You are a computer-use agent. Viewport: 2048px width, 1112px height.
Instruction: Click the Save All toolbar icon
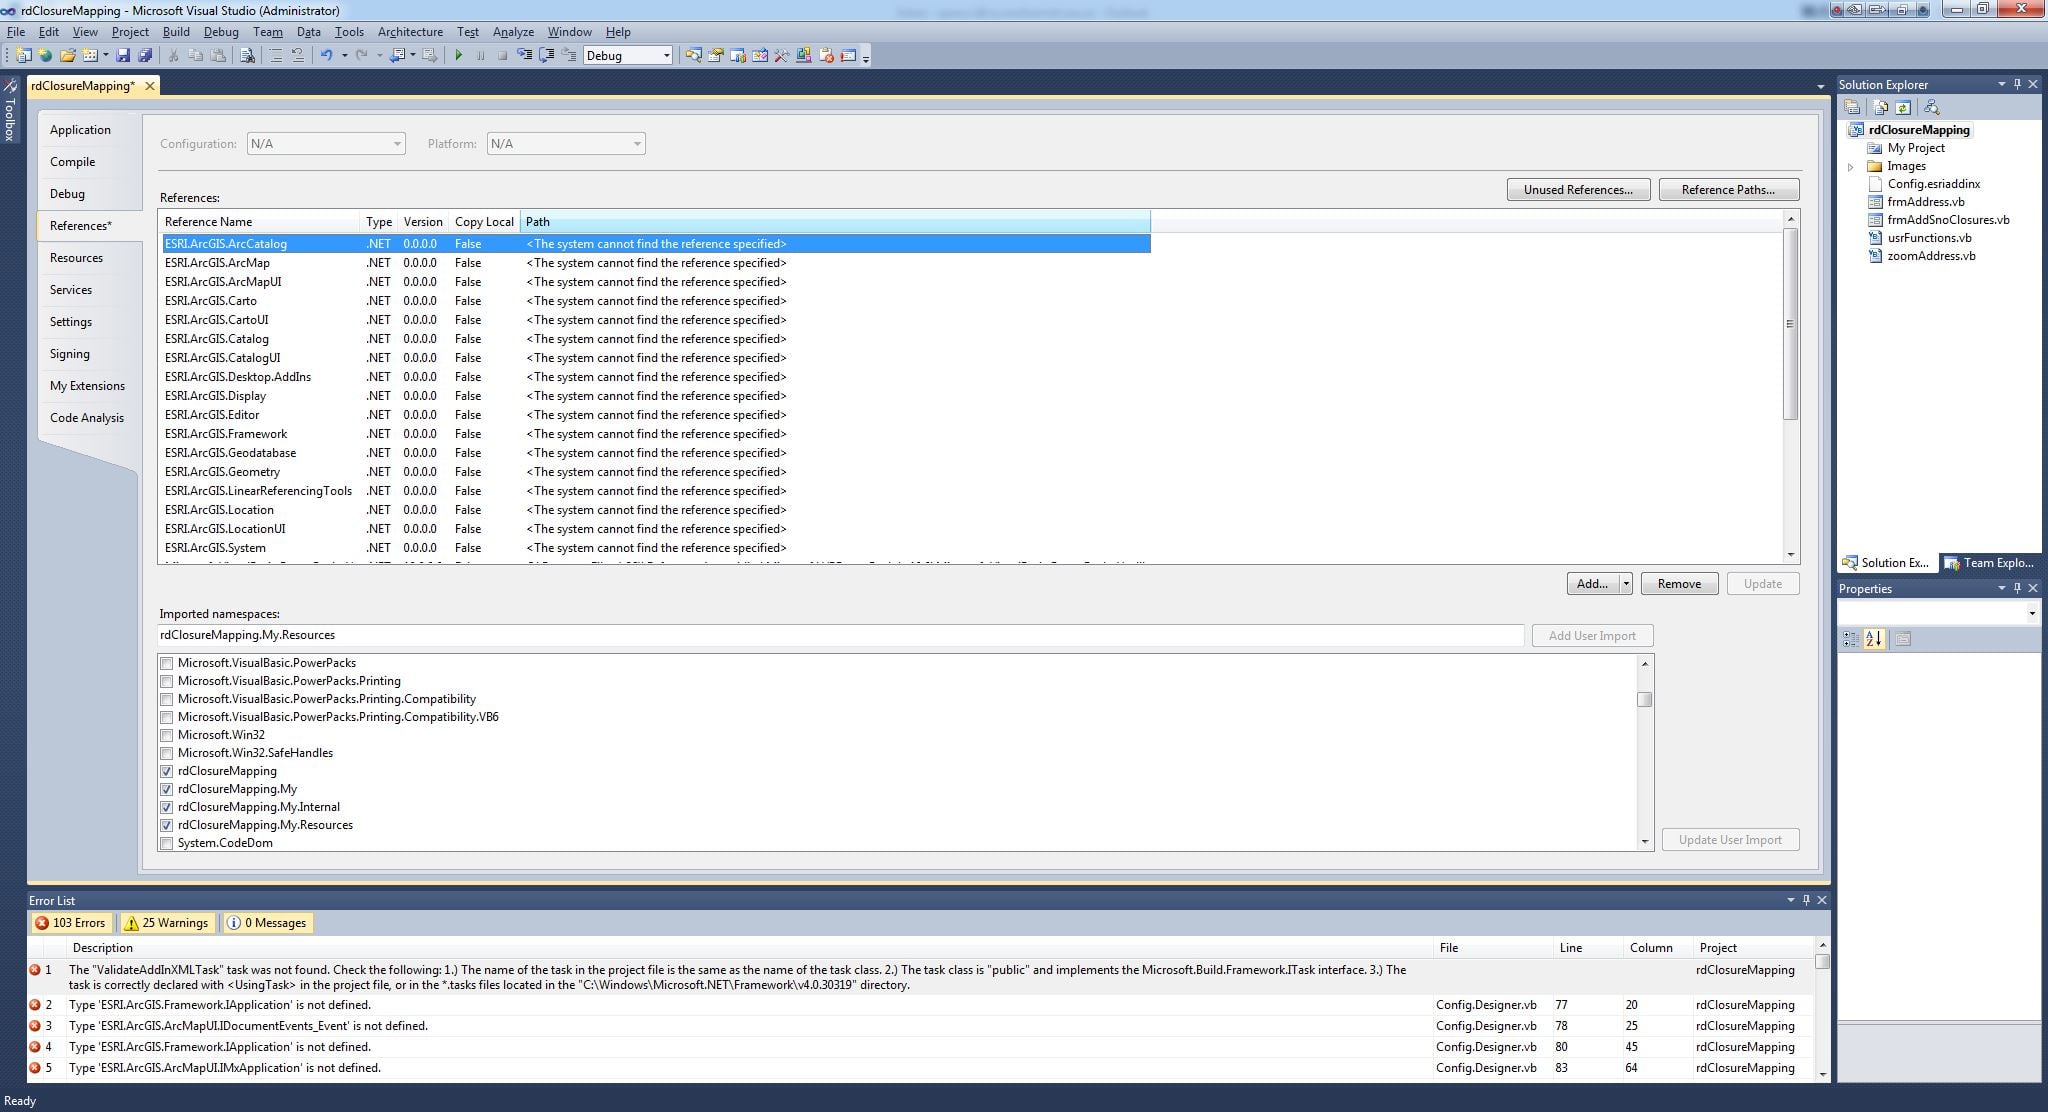tap(145, 56)
